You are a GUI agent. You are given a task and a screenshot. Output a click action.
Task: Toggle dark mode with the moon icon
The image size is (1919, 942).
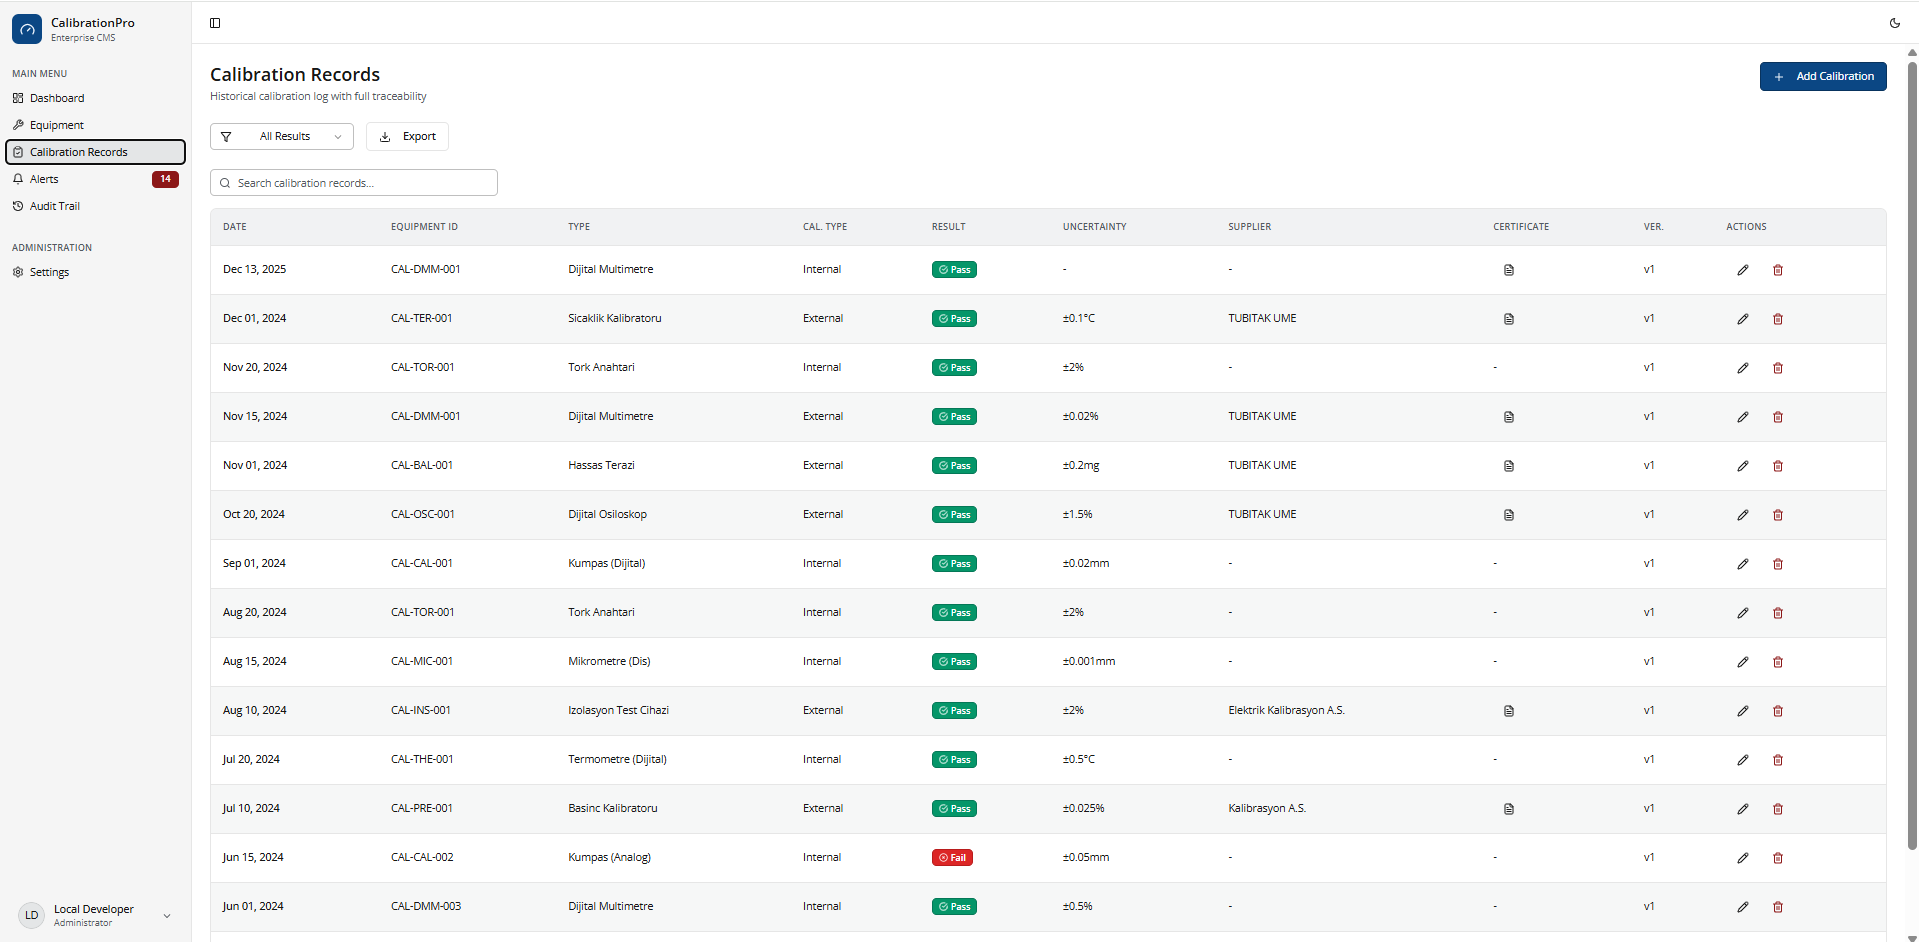pos(1896,23)
